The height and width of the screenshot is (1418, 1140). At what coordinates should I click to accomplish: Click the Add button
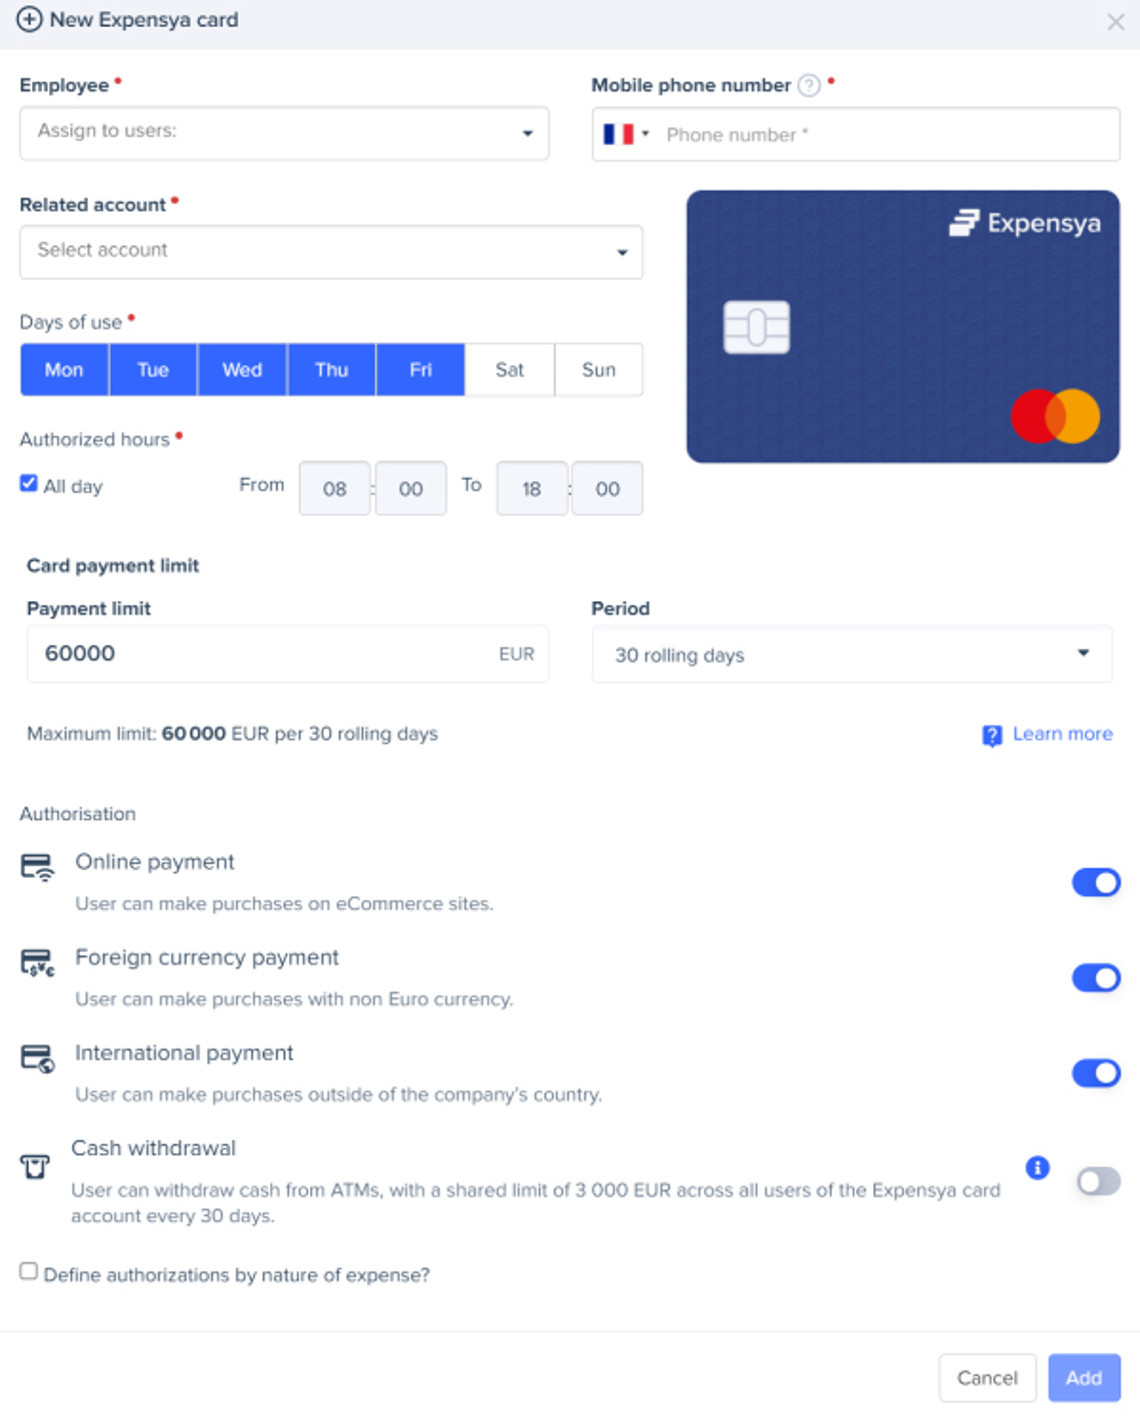tap(1084, 1378)
